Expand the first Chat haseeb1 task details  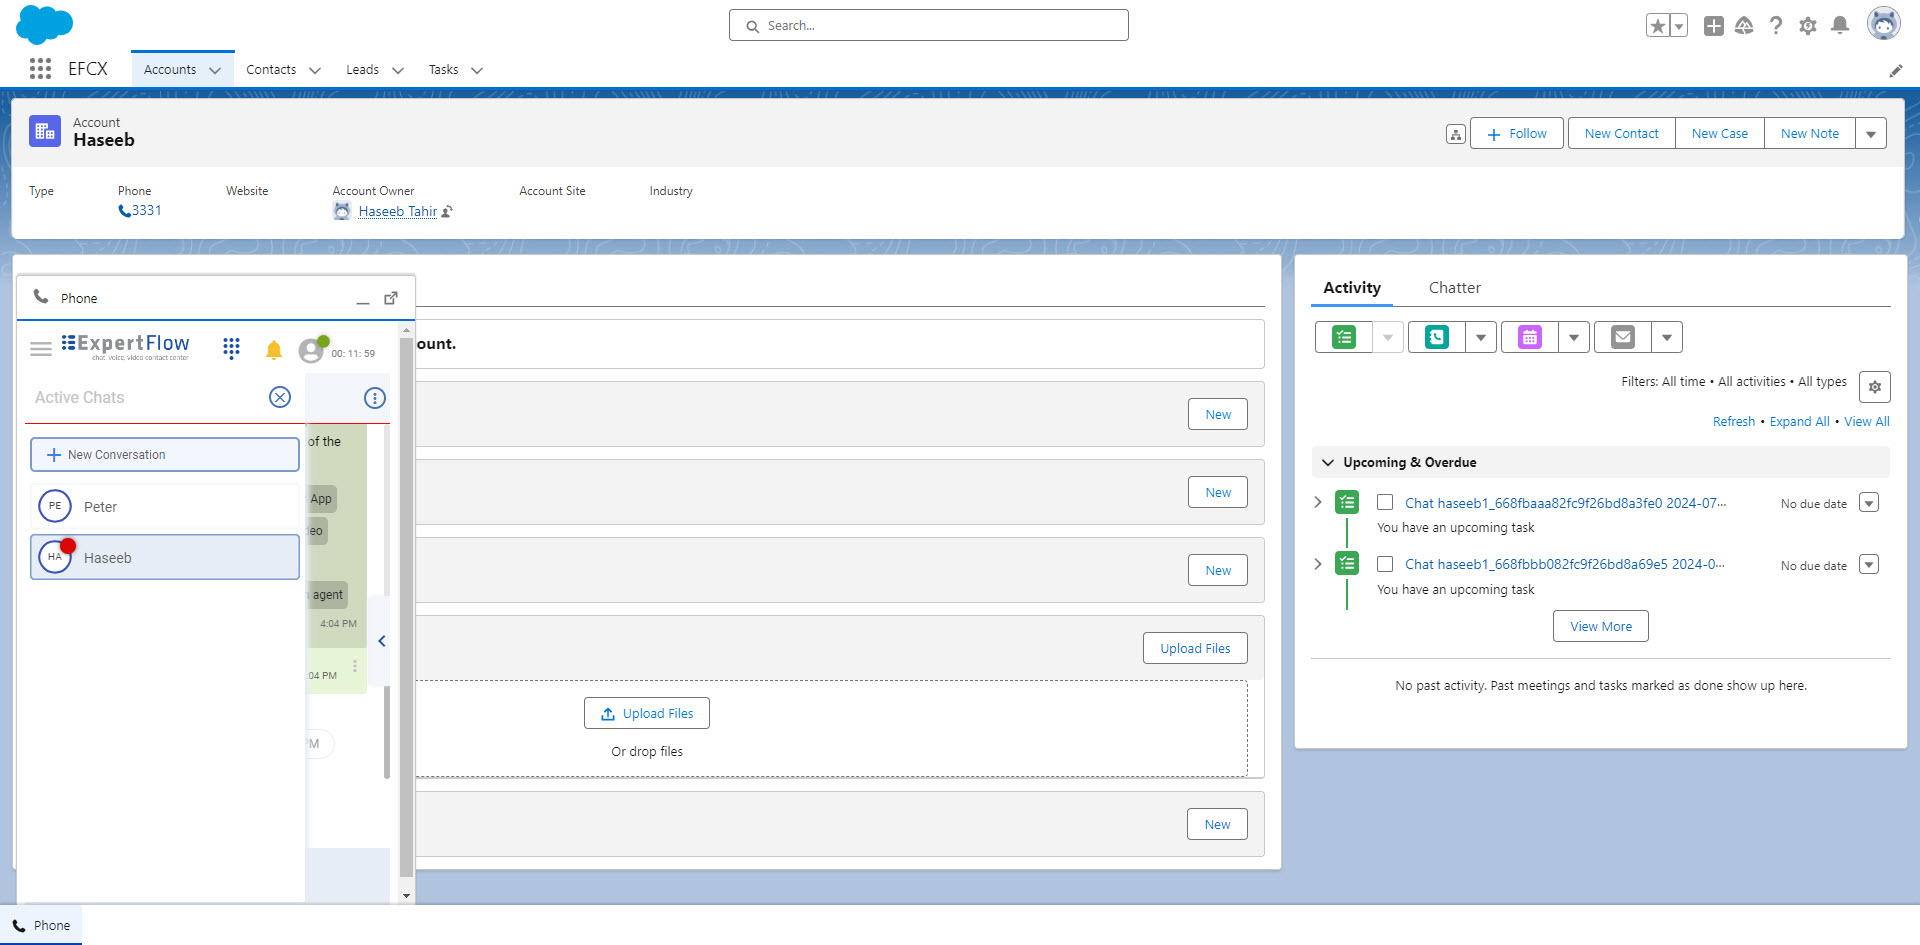1318,502
